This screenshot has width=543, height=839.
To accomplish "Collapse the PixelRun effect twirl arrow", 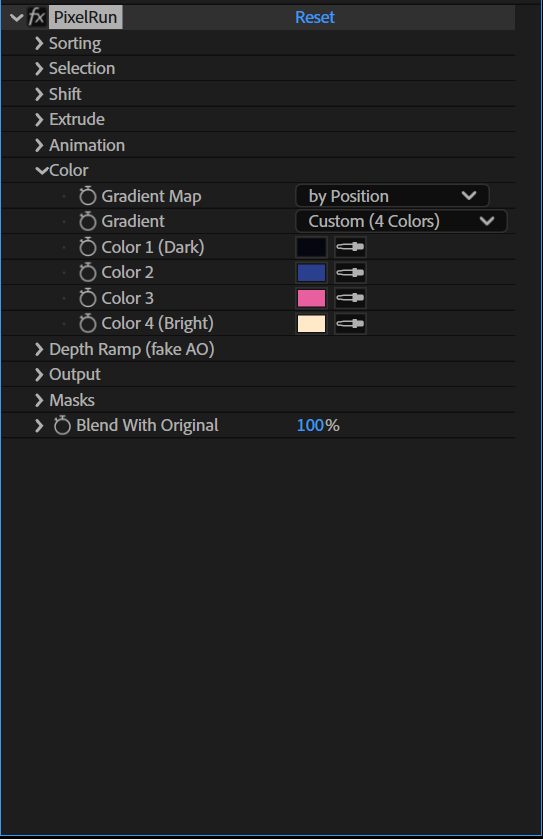I will pos(17,18).
